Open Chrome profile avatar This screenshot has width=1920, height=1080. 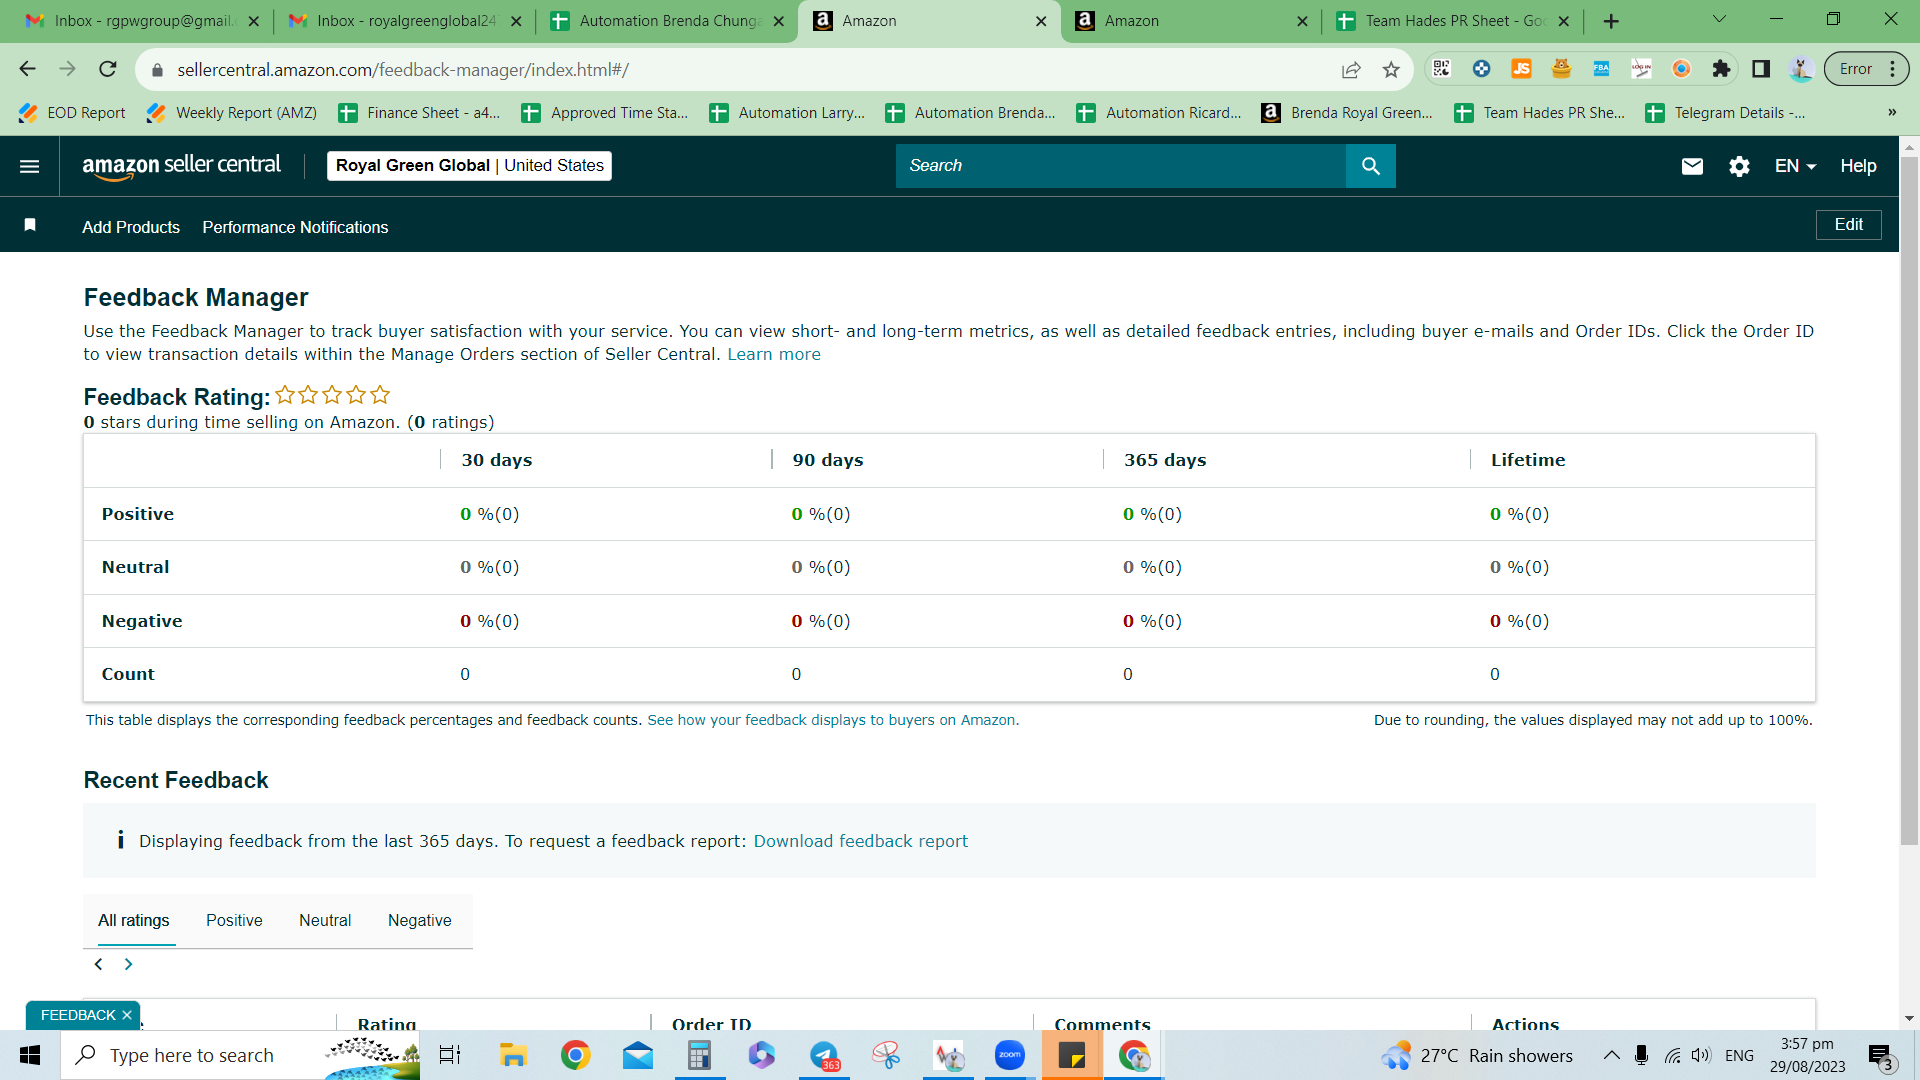point(1801,69)
